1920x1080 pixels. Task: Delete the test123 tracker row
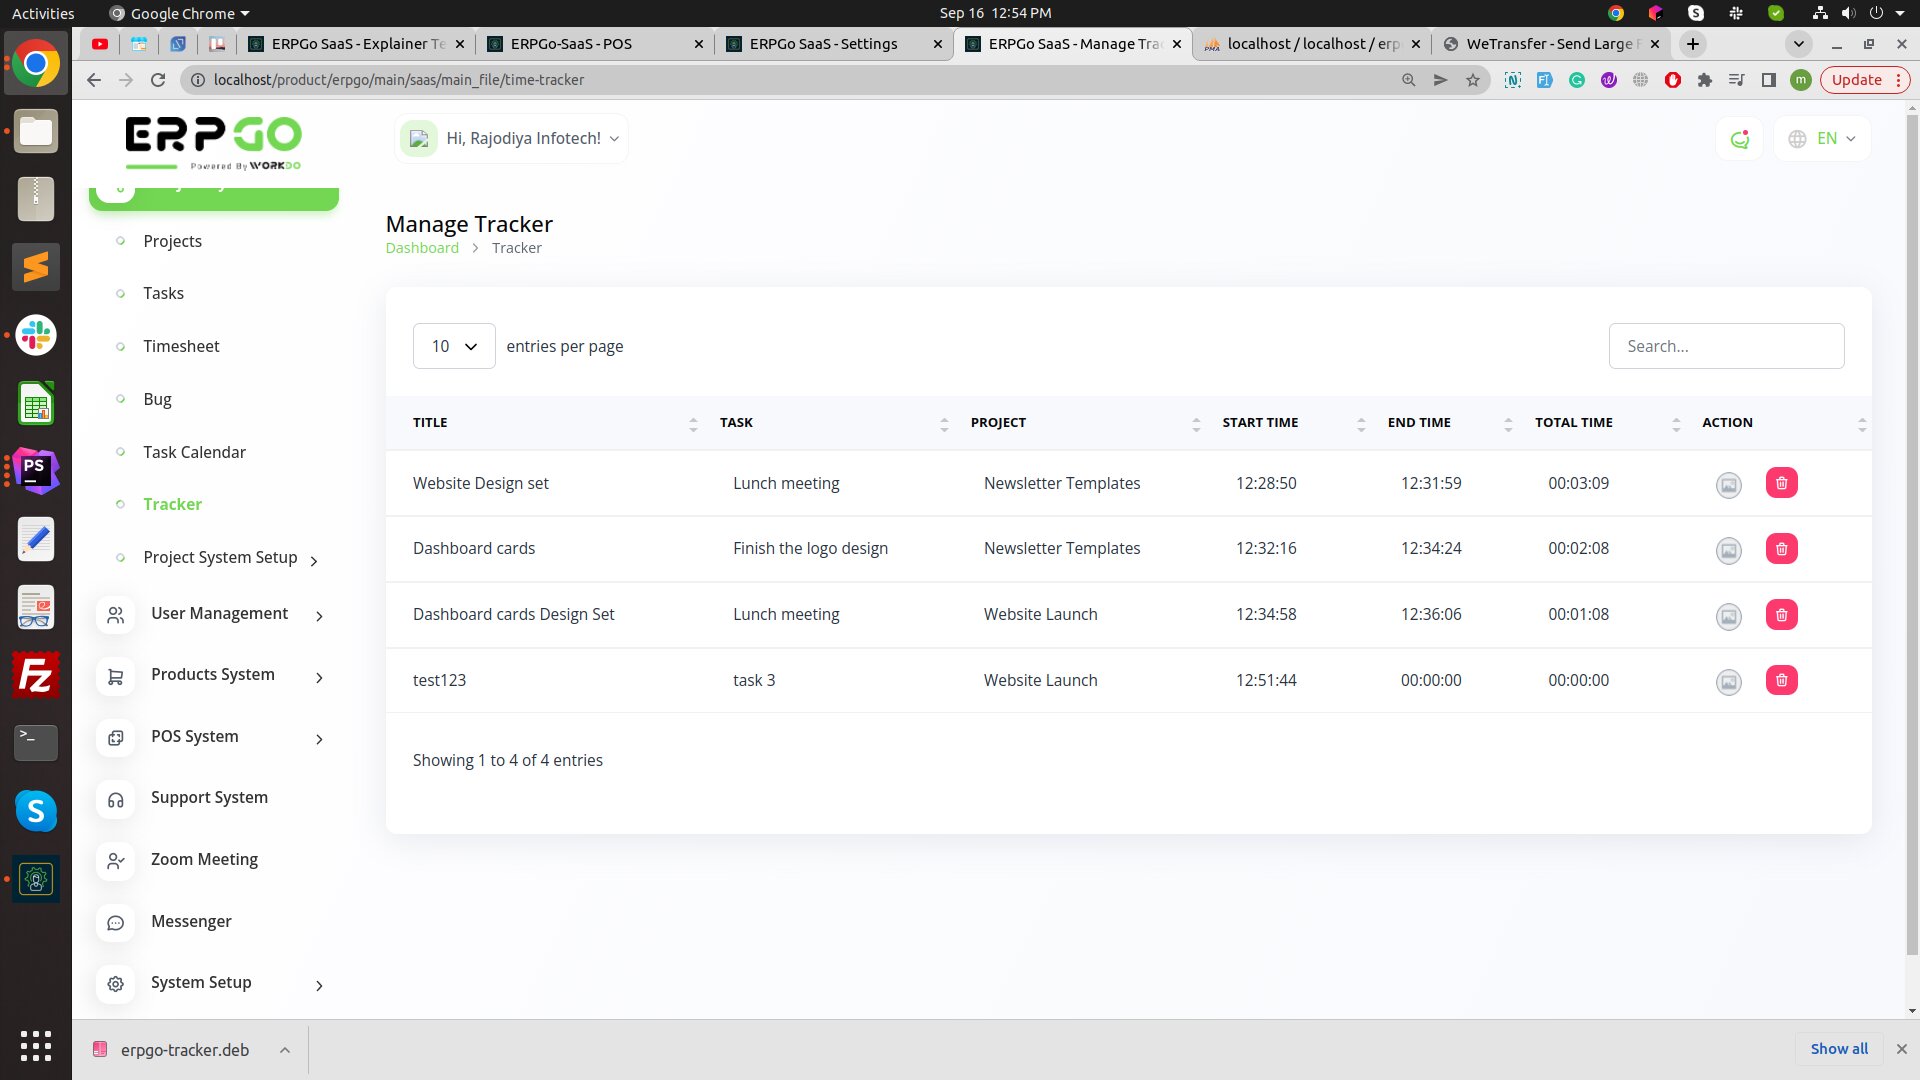(x=1781, y=681)
